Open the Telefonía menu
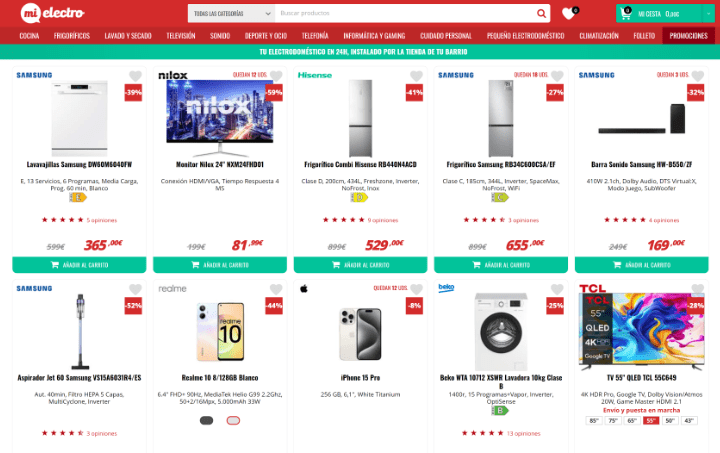720x453 pixels. [x=315, y=36]
